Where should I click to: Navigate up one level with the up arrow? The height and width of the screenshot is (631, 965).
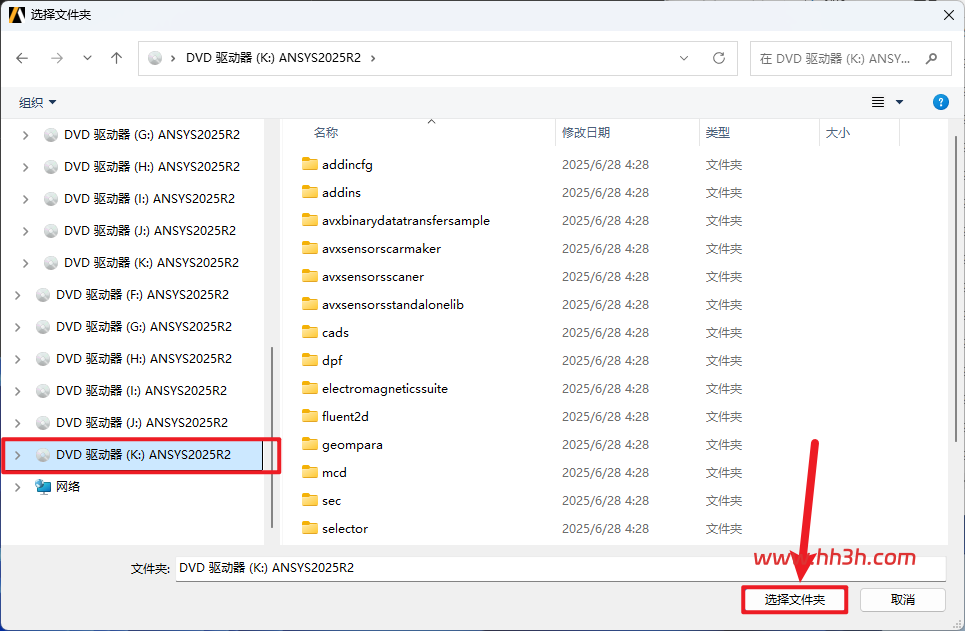pos(116,58)
